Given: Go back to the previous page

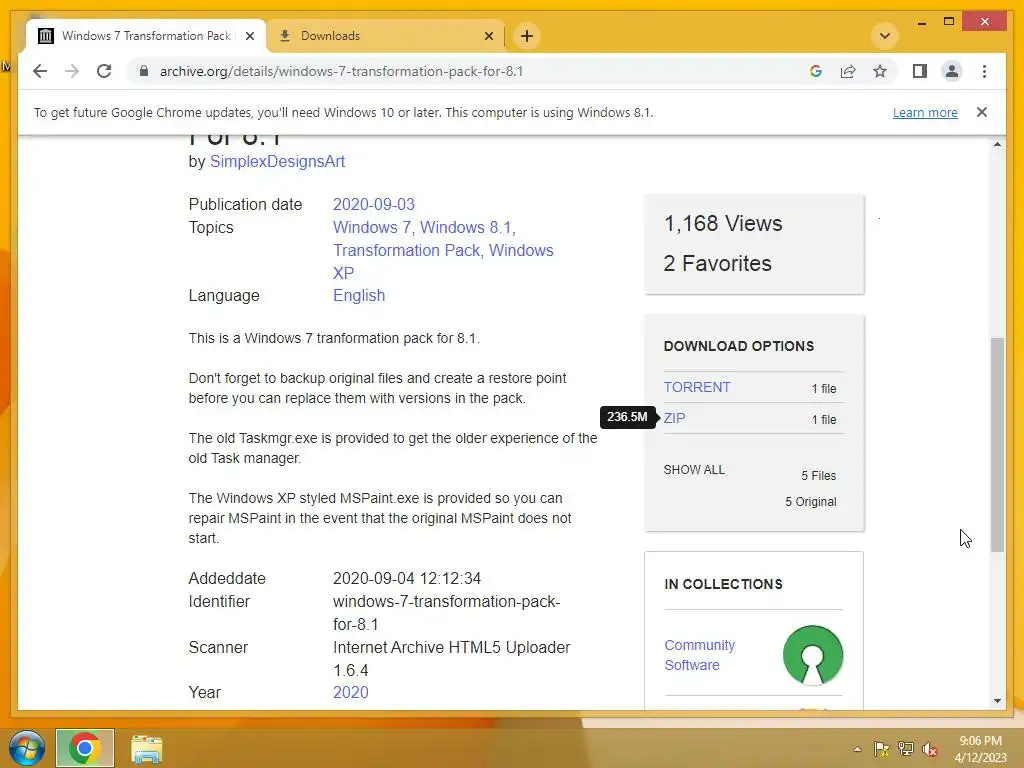Looking at the screenshot, I should pos(40,71).
